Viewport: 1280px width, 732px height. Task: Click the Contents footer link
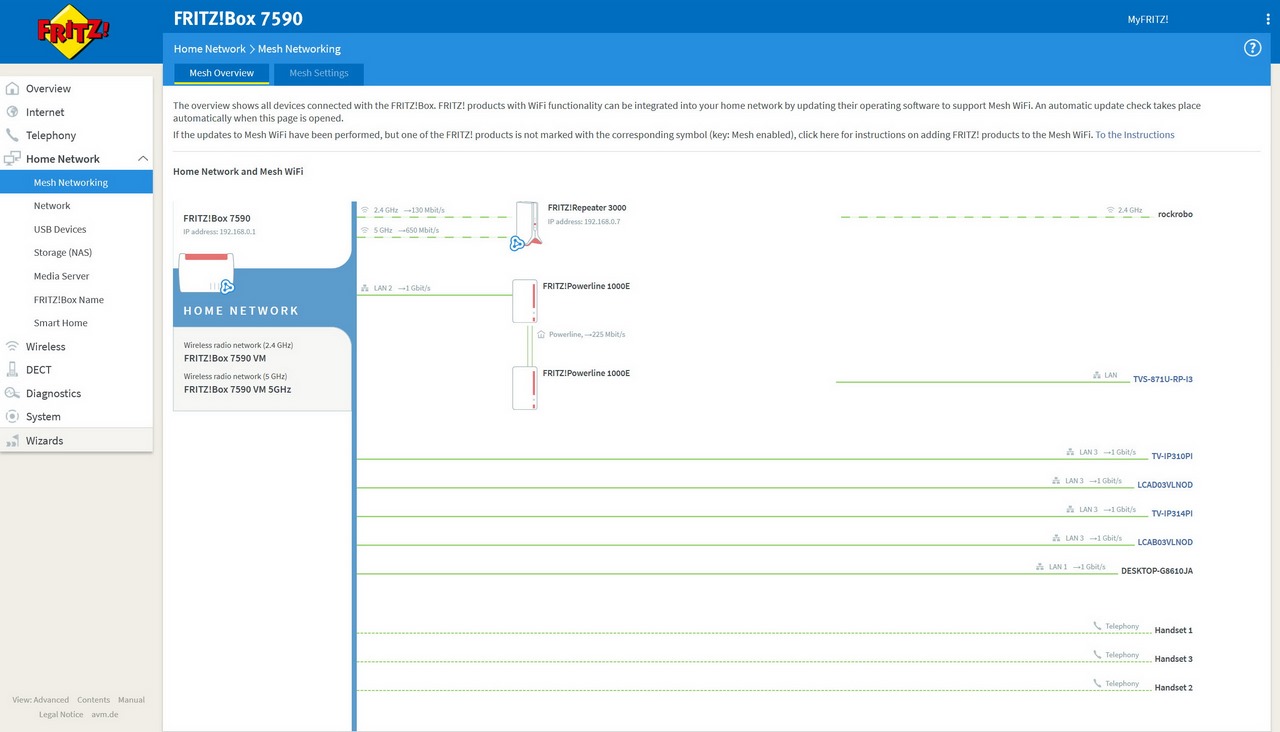click(94, 700)
